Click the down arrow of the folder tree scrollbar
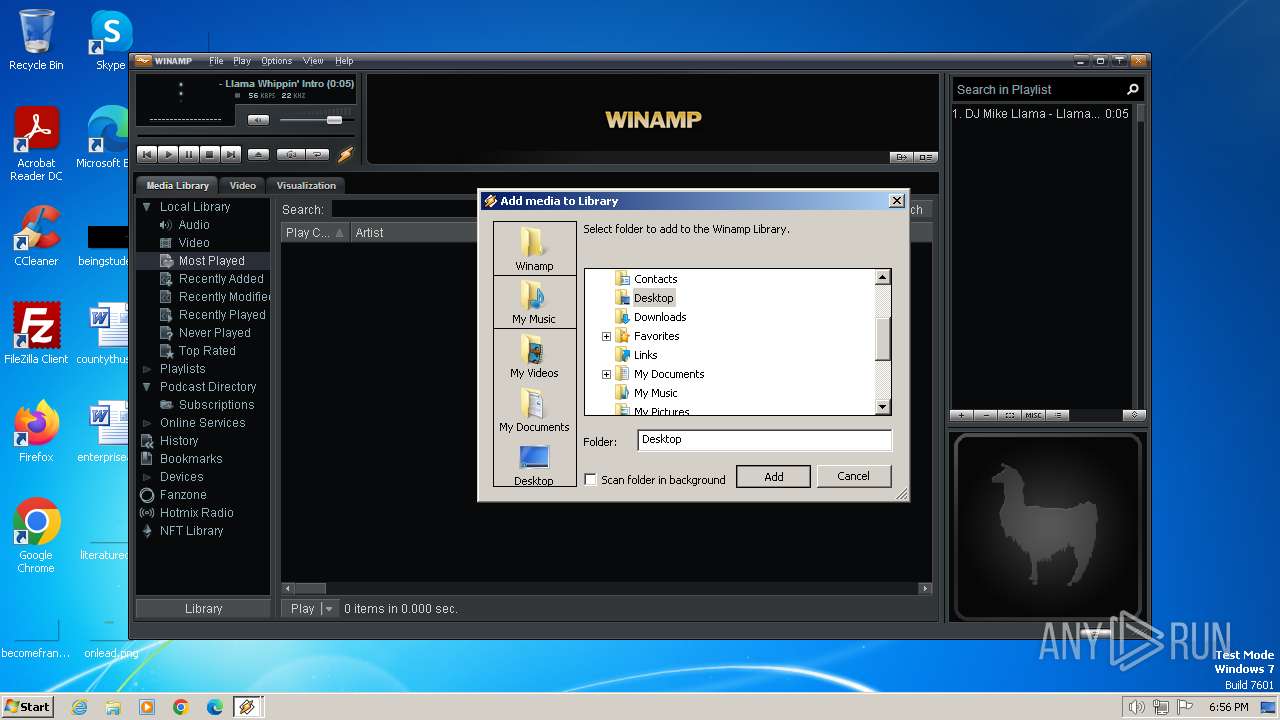This screenshot has height=720, width=1280. [x=883, y=407]
